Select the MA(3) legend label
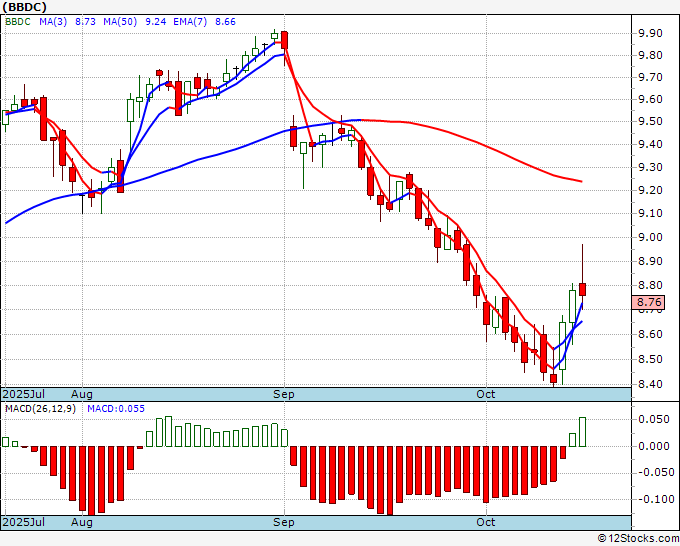 click(x=53, y=22)
